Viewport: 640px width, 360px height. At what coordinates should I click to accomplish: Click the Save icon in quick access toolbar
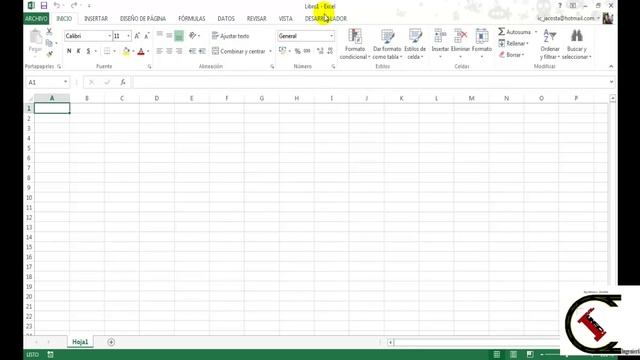pyautogui.click(x=44, y=6)
